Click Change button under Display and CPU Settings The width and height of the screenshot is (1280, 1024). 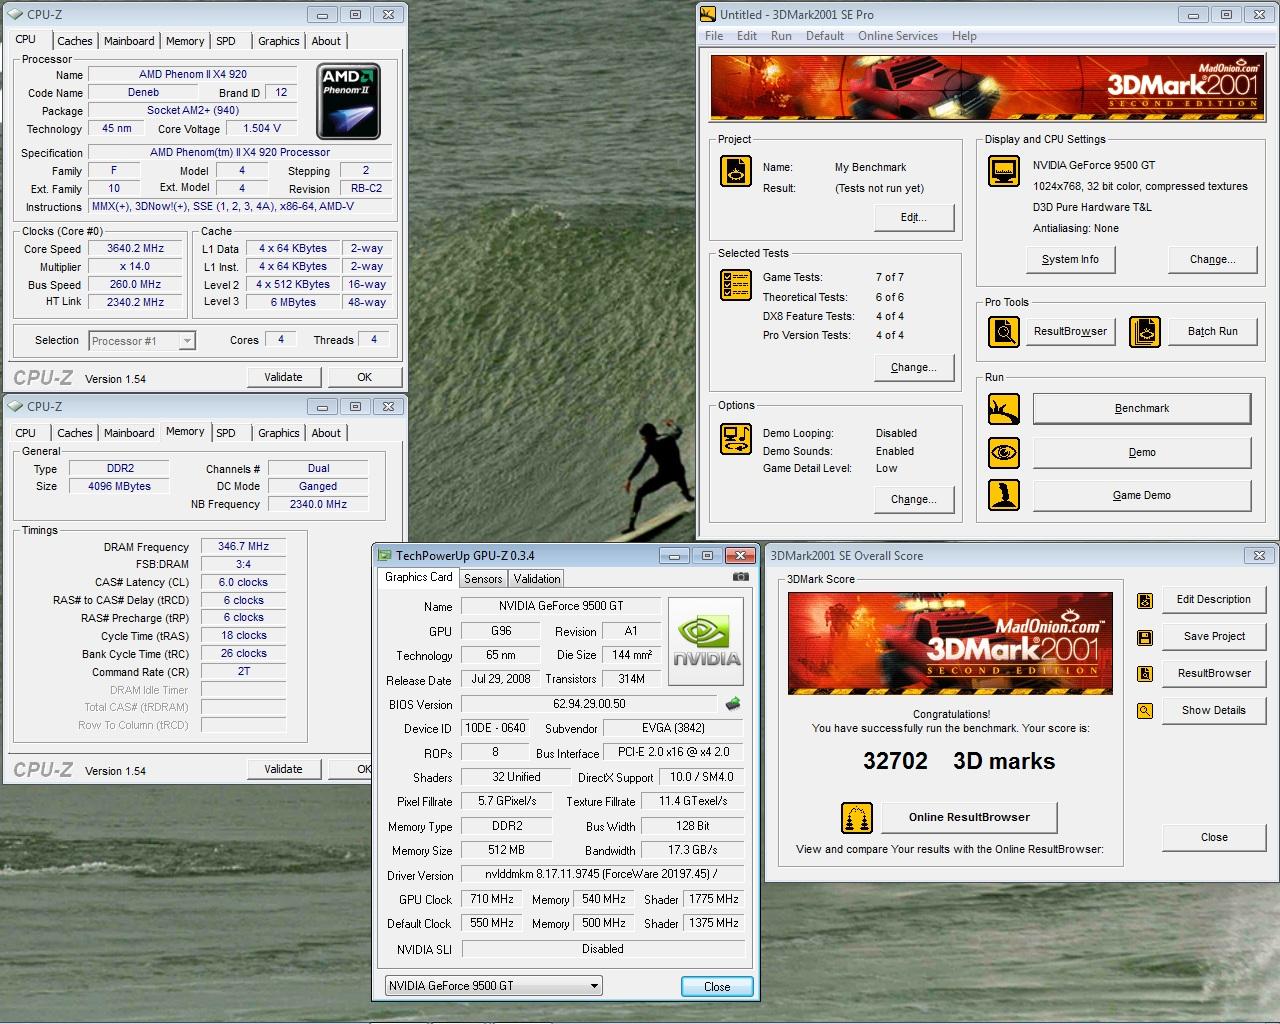(1212, 259)
